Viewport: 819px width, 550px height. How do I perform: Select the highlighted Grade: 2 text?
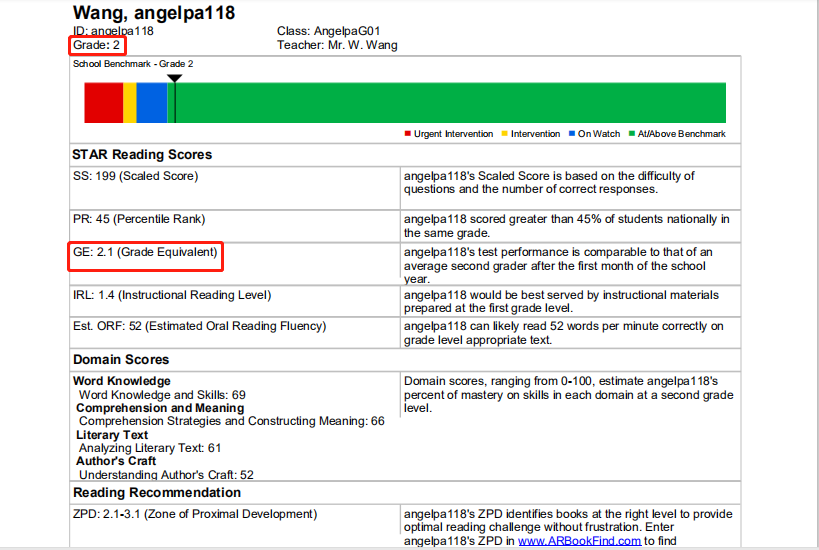pyautogui.click(x=97, y=45)
